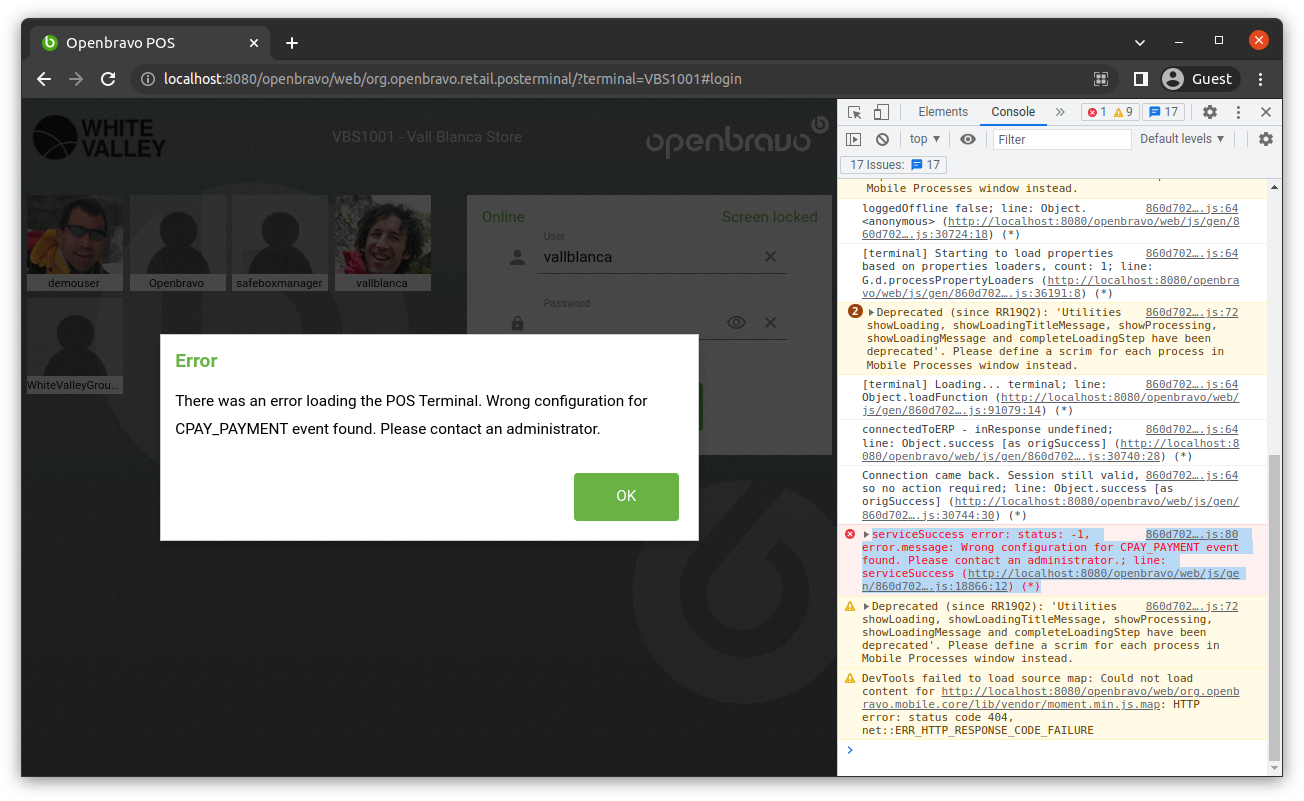
Task: Select the Openbravo POS browser tab
Action: (150, 43)
